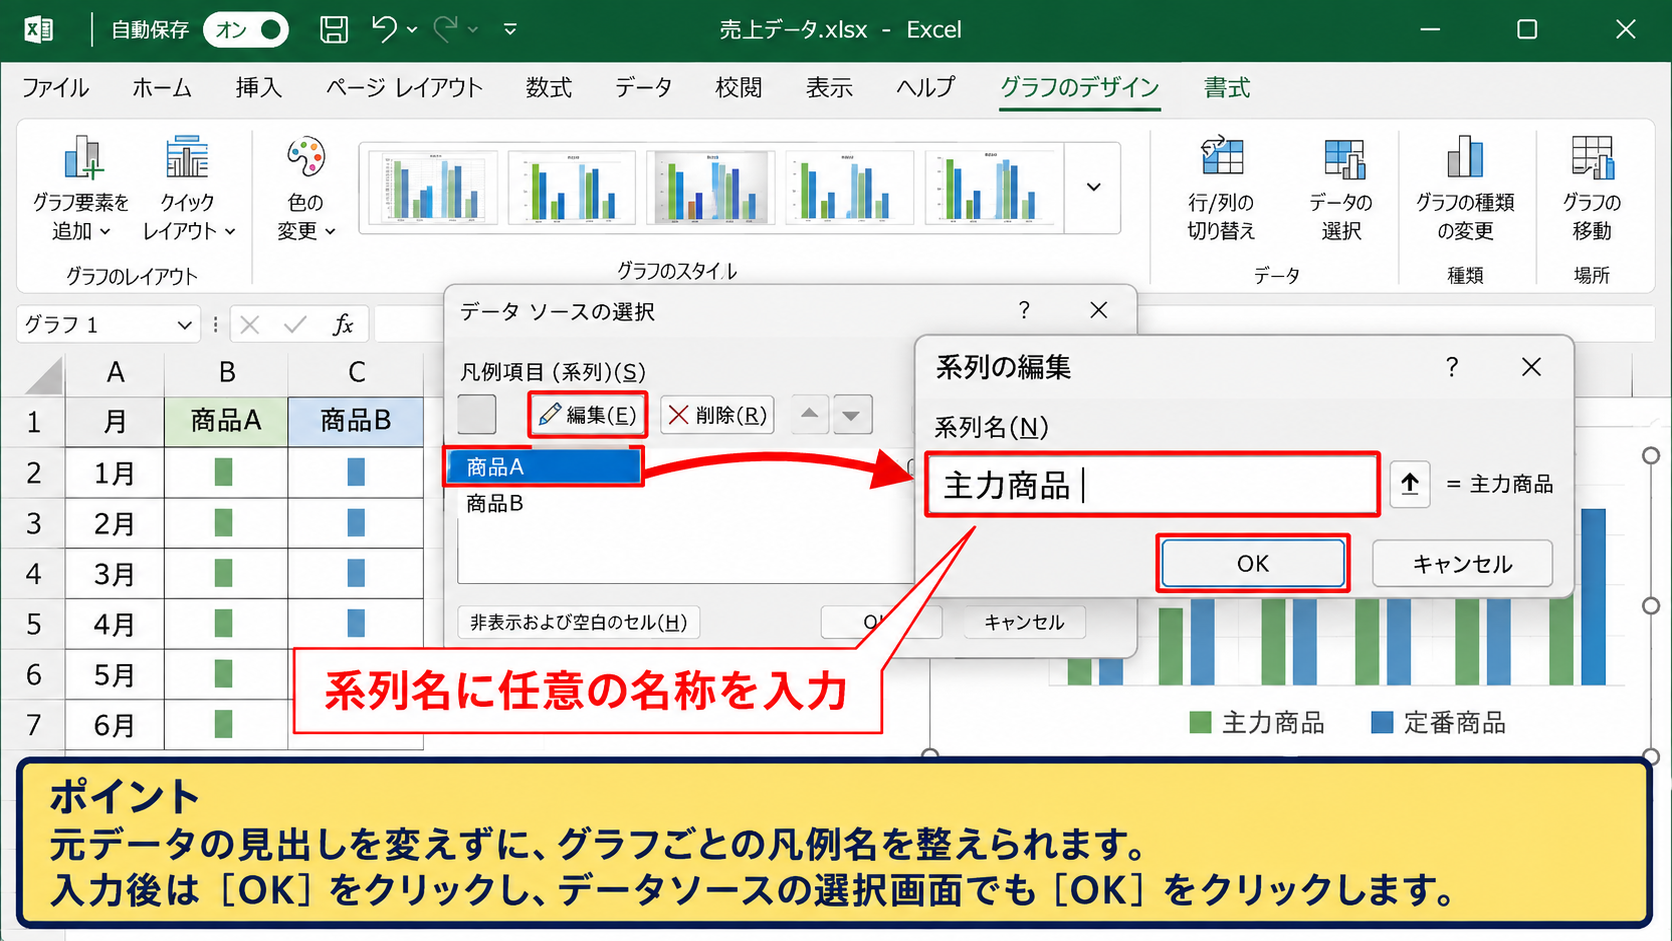The image size is (1672, 941).
Task: Select cell B1 containing 商品A
Action: coord(226,421)
